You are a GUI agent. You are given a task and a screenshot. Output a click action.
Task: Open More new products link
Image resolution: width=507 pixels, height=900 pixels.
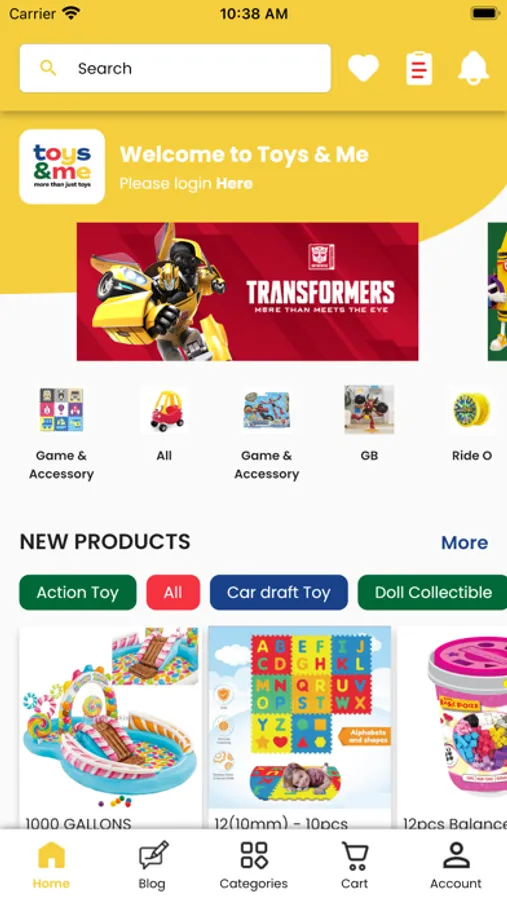point(465,542)
